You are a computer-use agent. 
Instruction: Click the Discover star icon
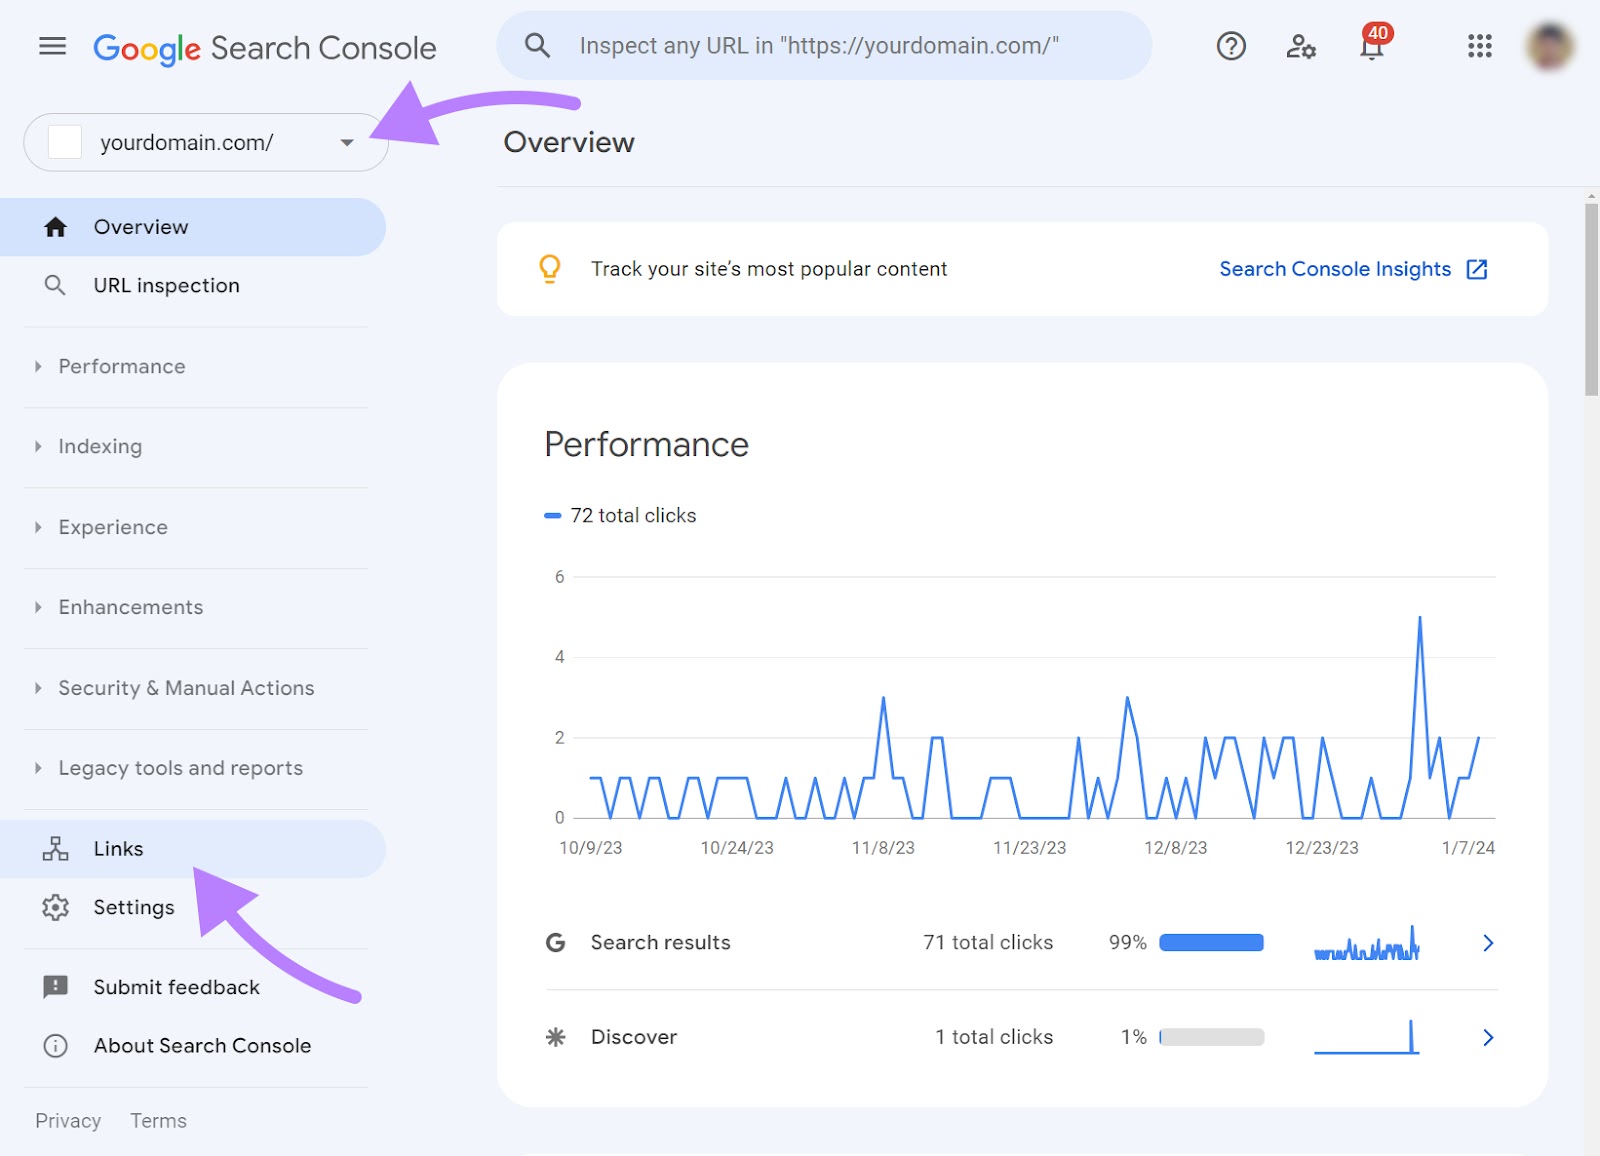[557, 1037]
